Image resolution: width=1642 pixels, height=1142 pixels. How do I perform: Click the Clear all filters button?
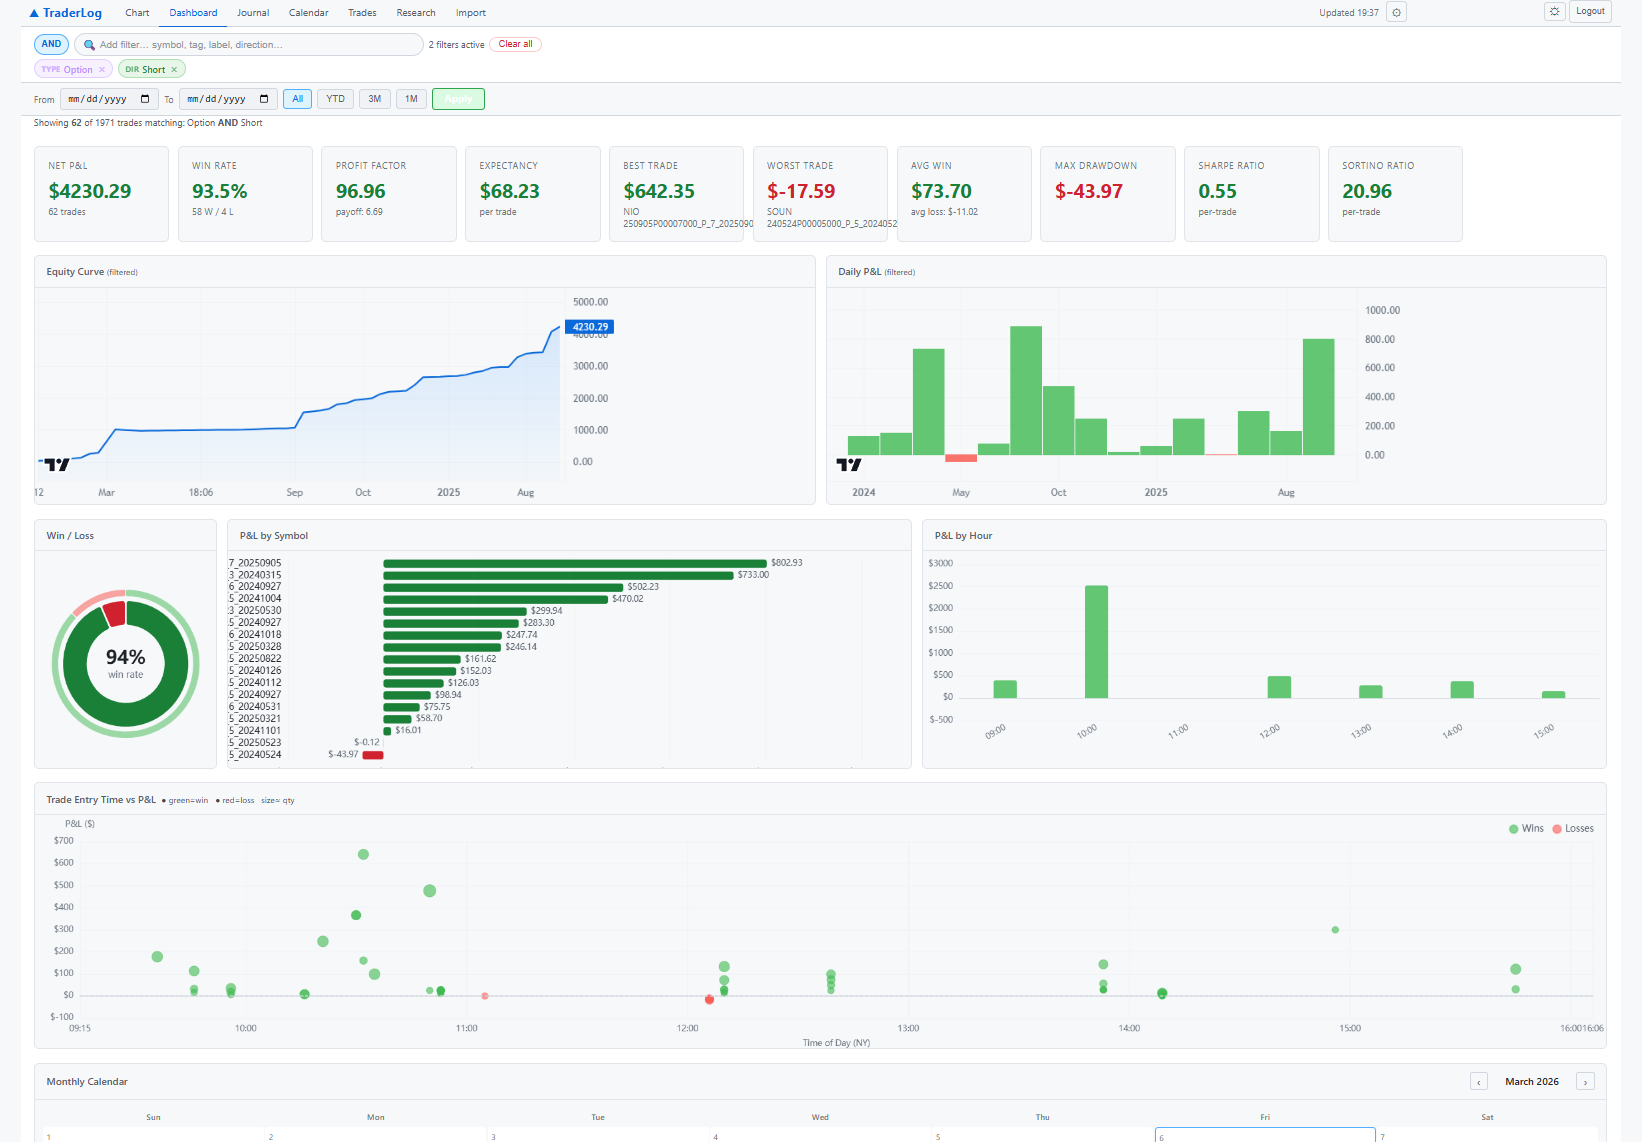click(515, 44)
